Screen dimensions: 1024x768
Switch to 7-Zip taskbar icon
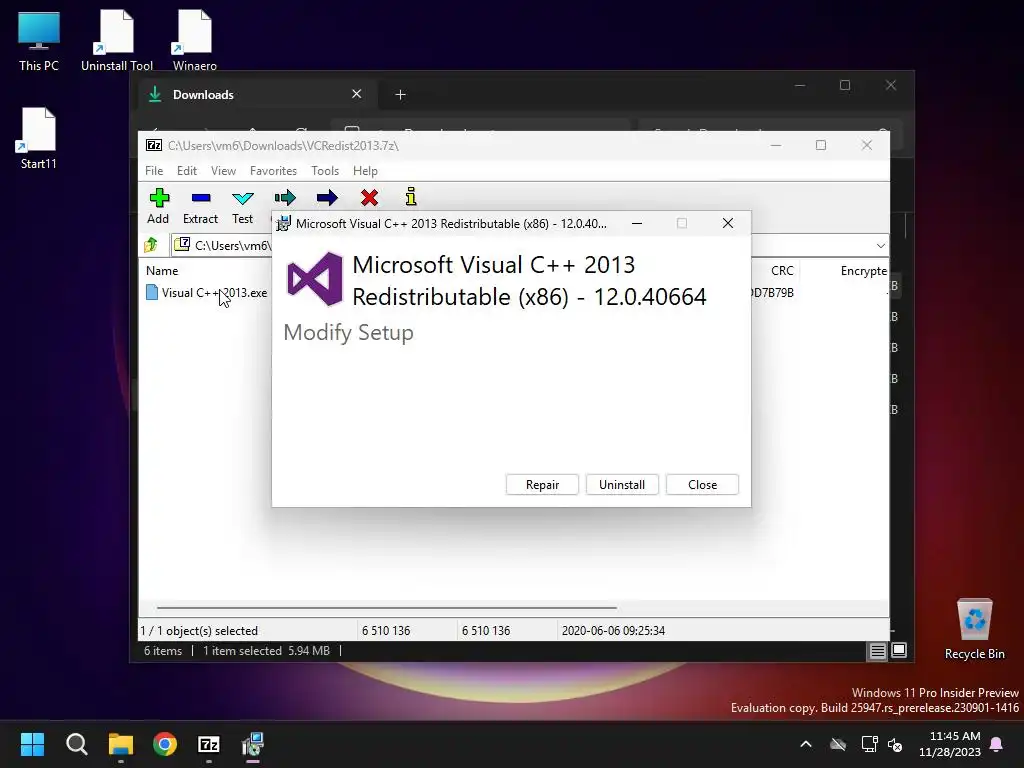209,744
